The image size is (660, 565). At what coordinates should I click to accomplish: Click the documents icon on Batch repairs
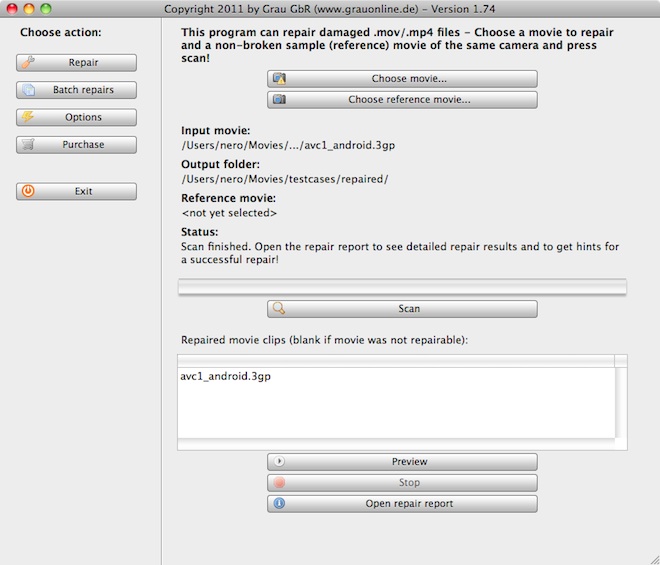tap(28, 90)
